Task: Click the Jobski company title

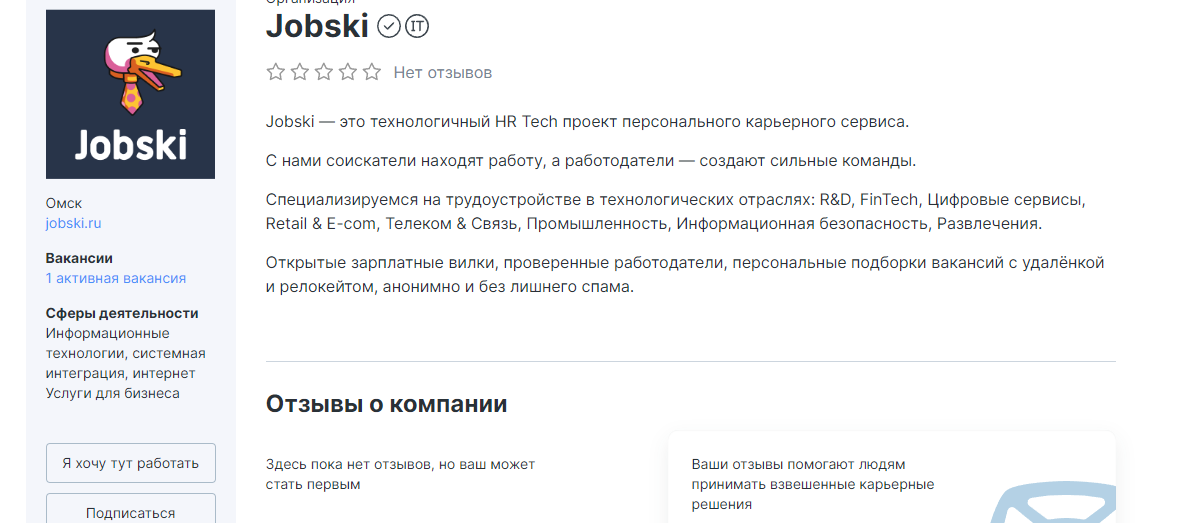Action: click(317, 26)
